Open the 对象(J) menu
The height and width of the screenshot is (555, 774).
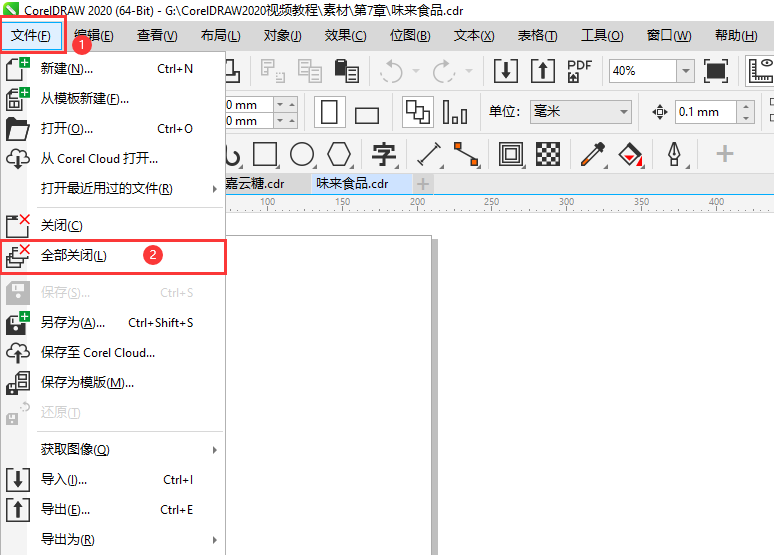[x=282, y=36]
